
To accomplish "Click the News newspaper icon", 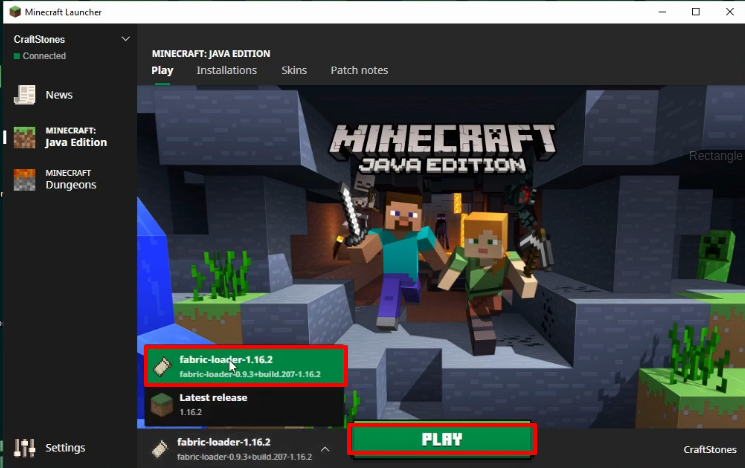I will click(24, 95).
